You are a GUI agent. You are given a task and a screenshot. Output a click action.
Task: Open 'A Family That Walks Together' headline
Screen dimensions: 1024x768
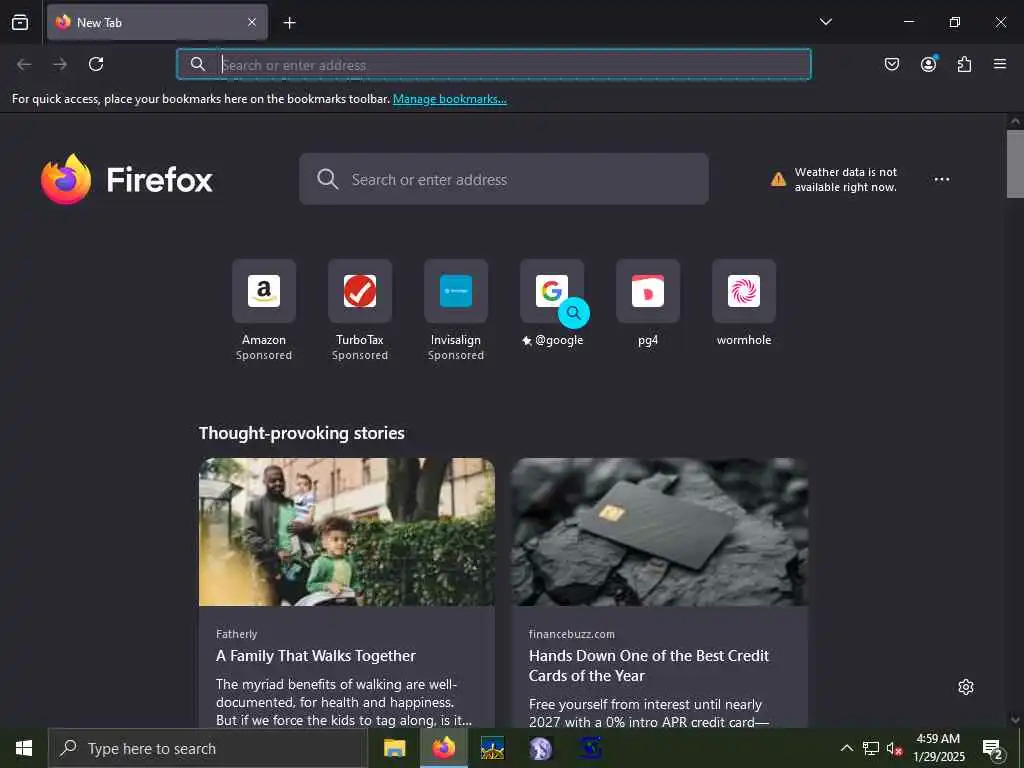click(315, 656)
